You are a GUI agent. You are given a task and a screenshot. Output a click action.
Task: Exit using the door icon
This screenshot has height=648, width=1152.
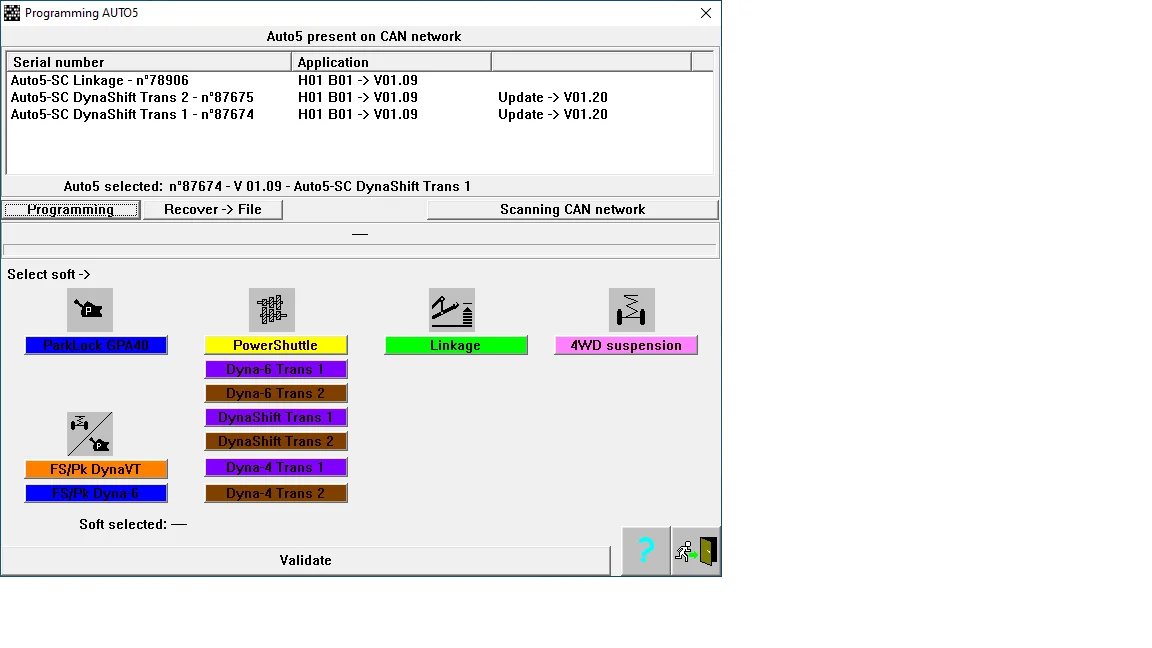click(696, 551)
